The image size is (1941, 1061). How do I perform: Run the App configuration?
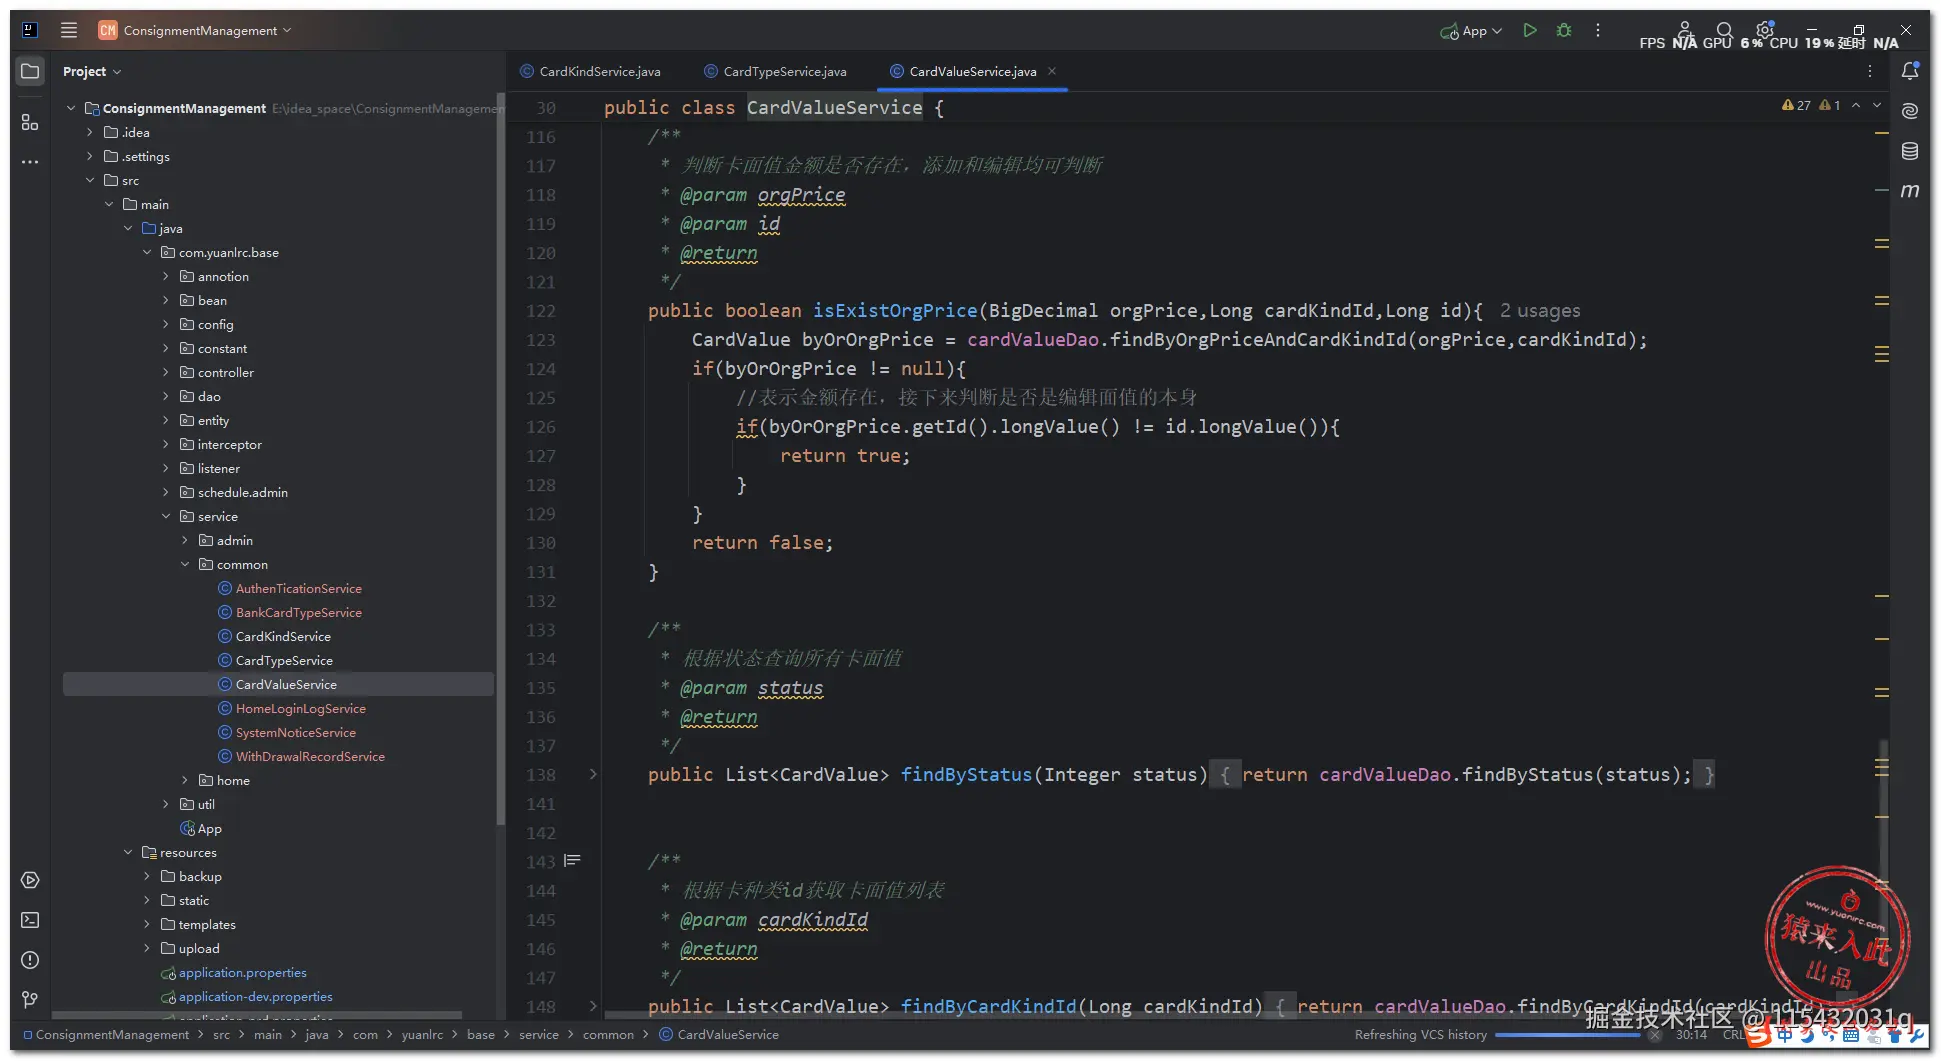(1530, 30)
